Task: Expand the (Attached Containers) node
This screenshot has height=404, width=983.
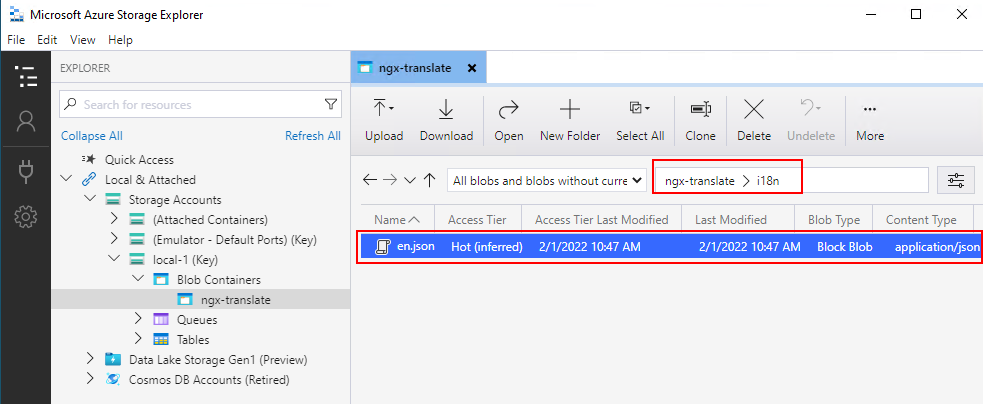Action: point(114,220)
